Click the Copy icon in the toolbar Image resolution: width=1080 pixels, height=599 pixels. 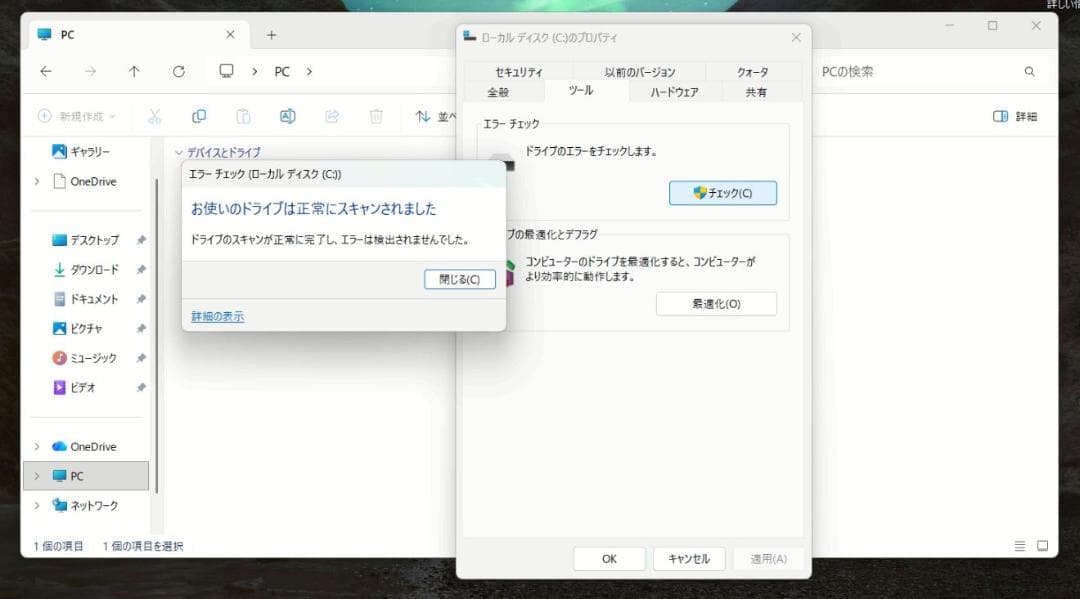click(x=198, y=116)
